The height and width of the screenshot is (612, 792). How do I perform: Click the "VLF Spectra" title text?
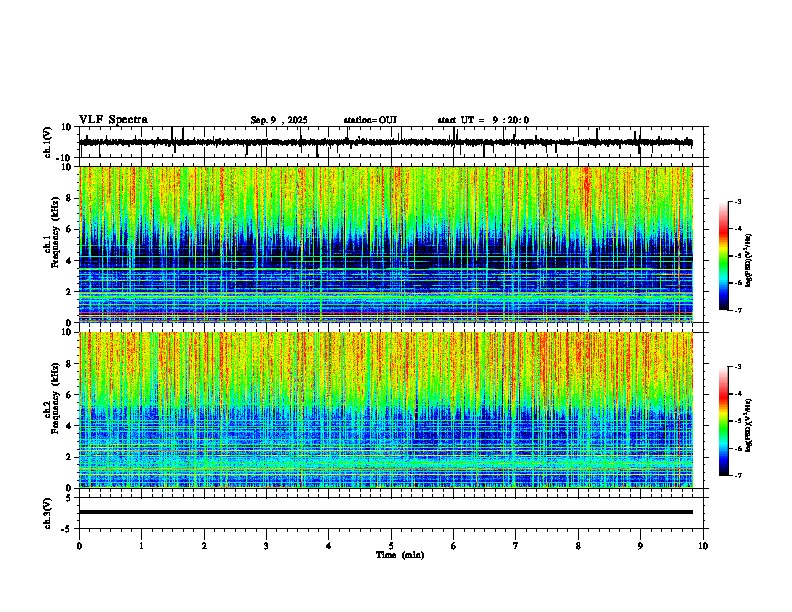click(113, 120)
